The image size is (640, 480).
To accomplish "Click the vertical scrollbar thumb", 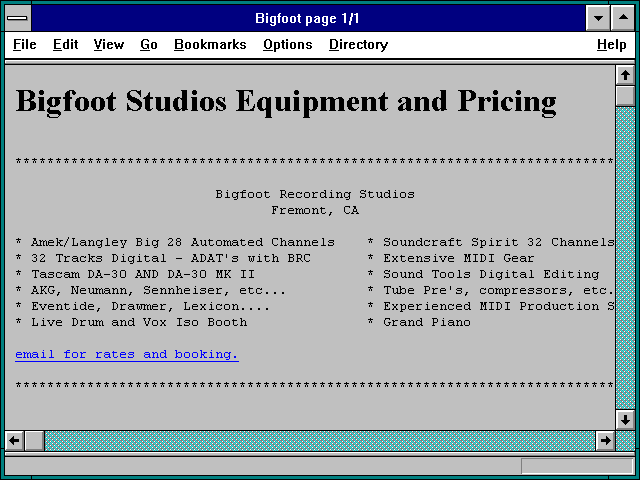I will click(625, 96).
